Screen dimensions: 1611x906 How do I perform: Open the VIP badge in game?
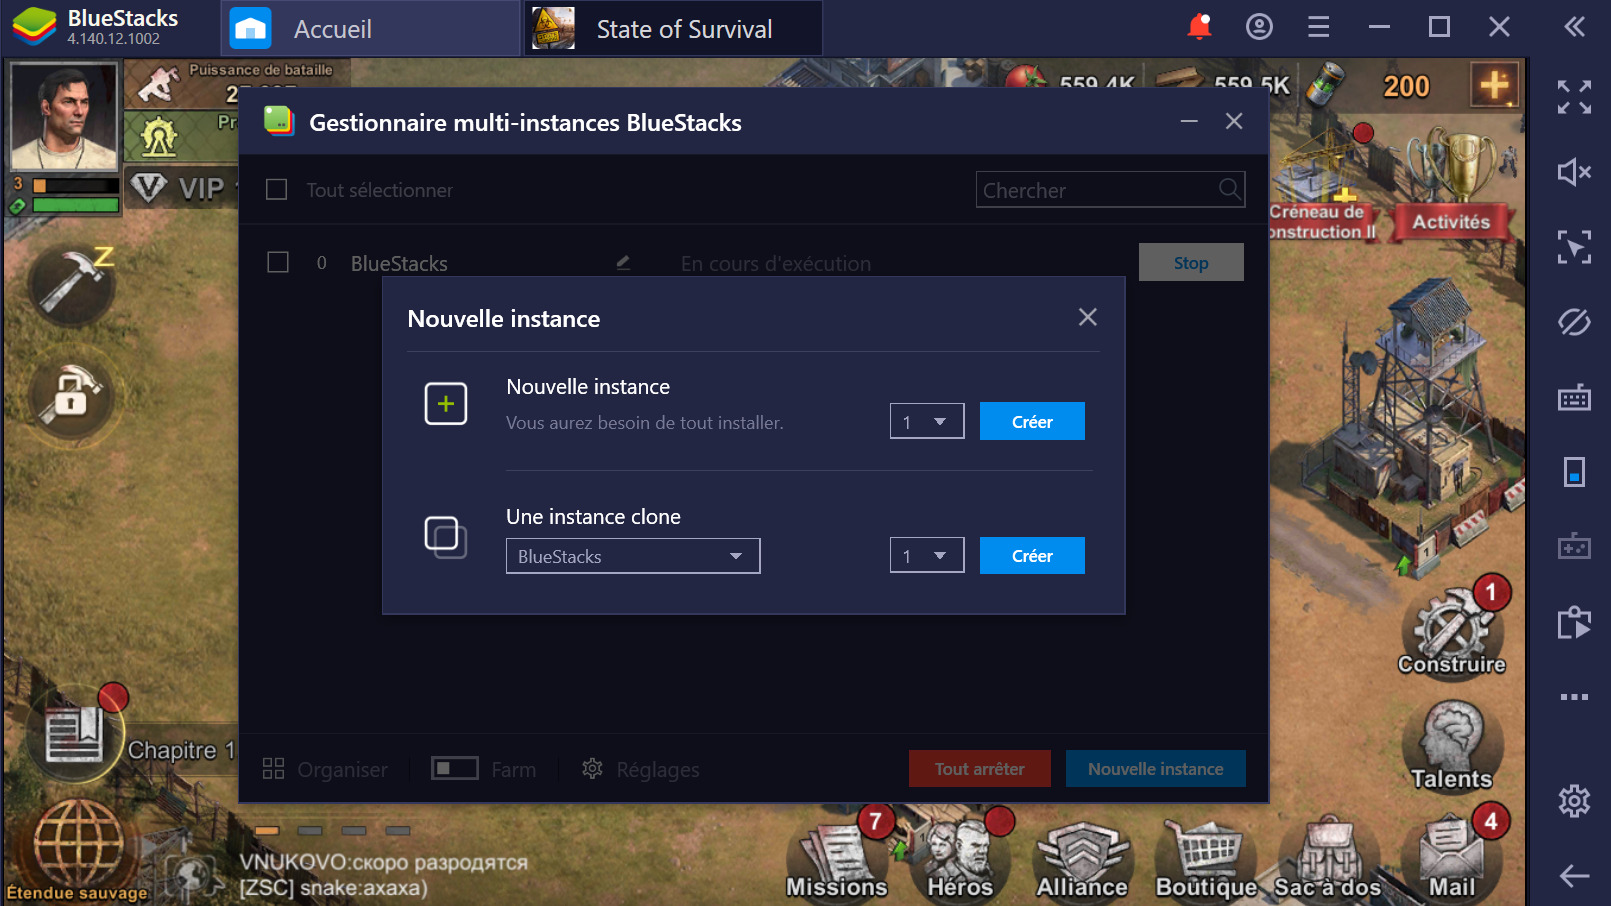pyautogui.click(x=180, y=187)
